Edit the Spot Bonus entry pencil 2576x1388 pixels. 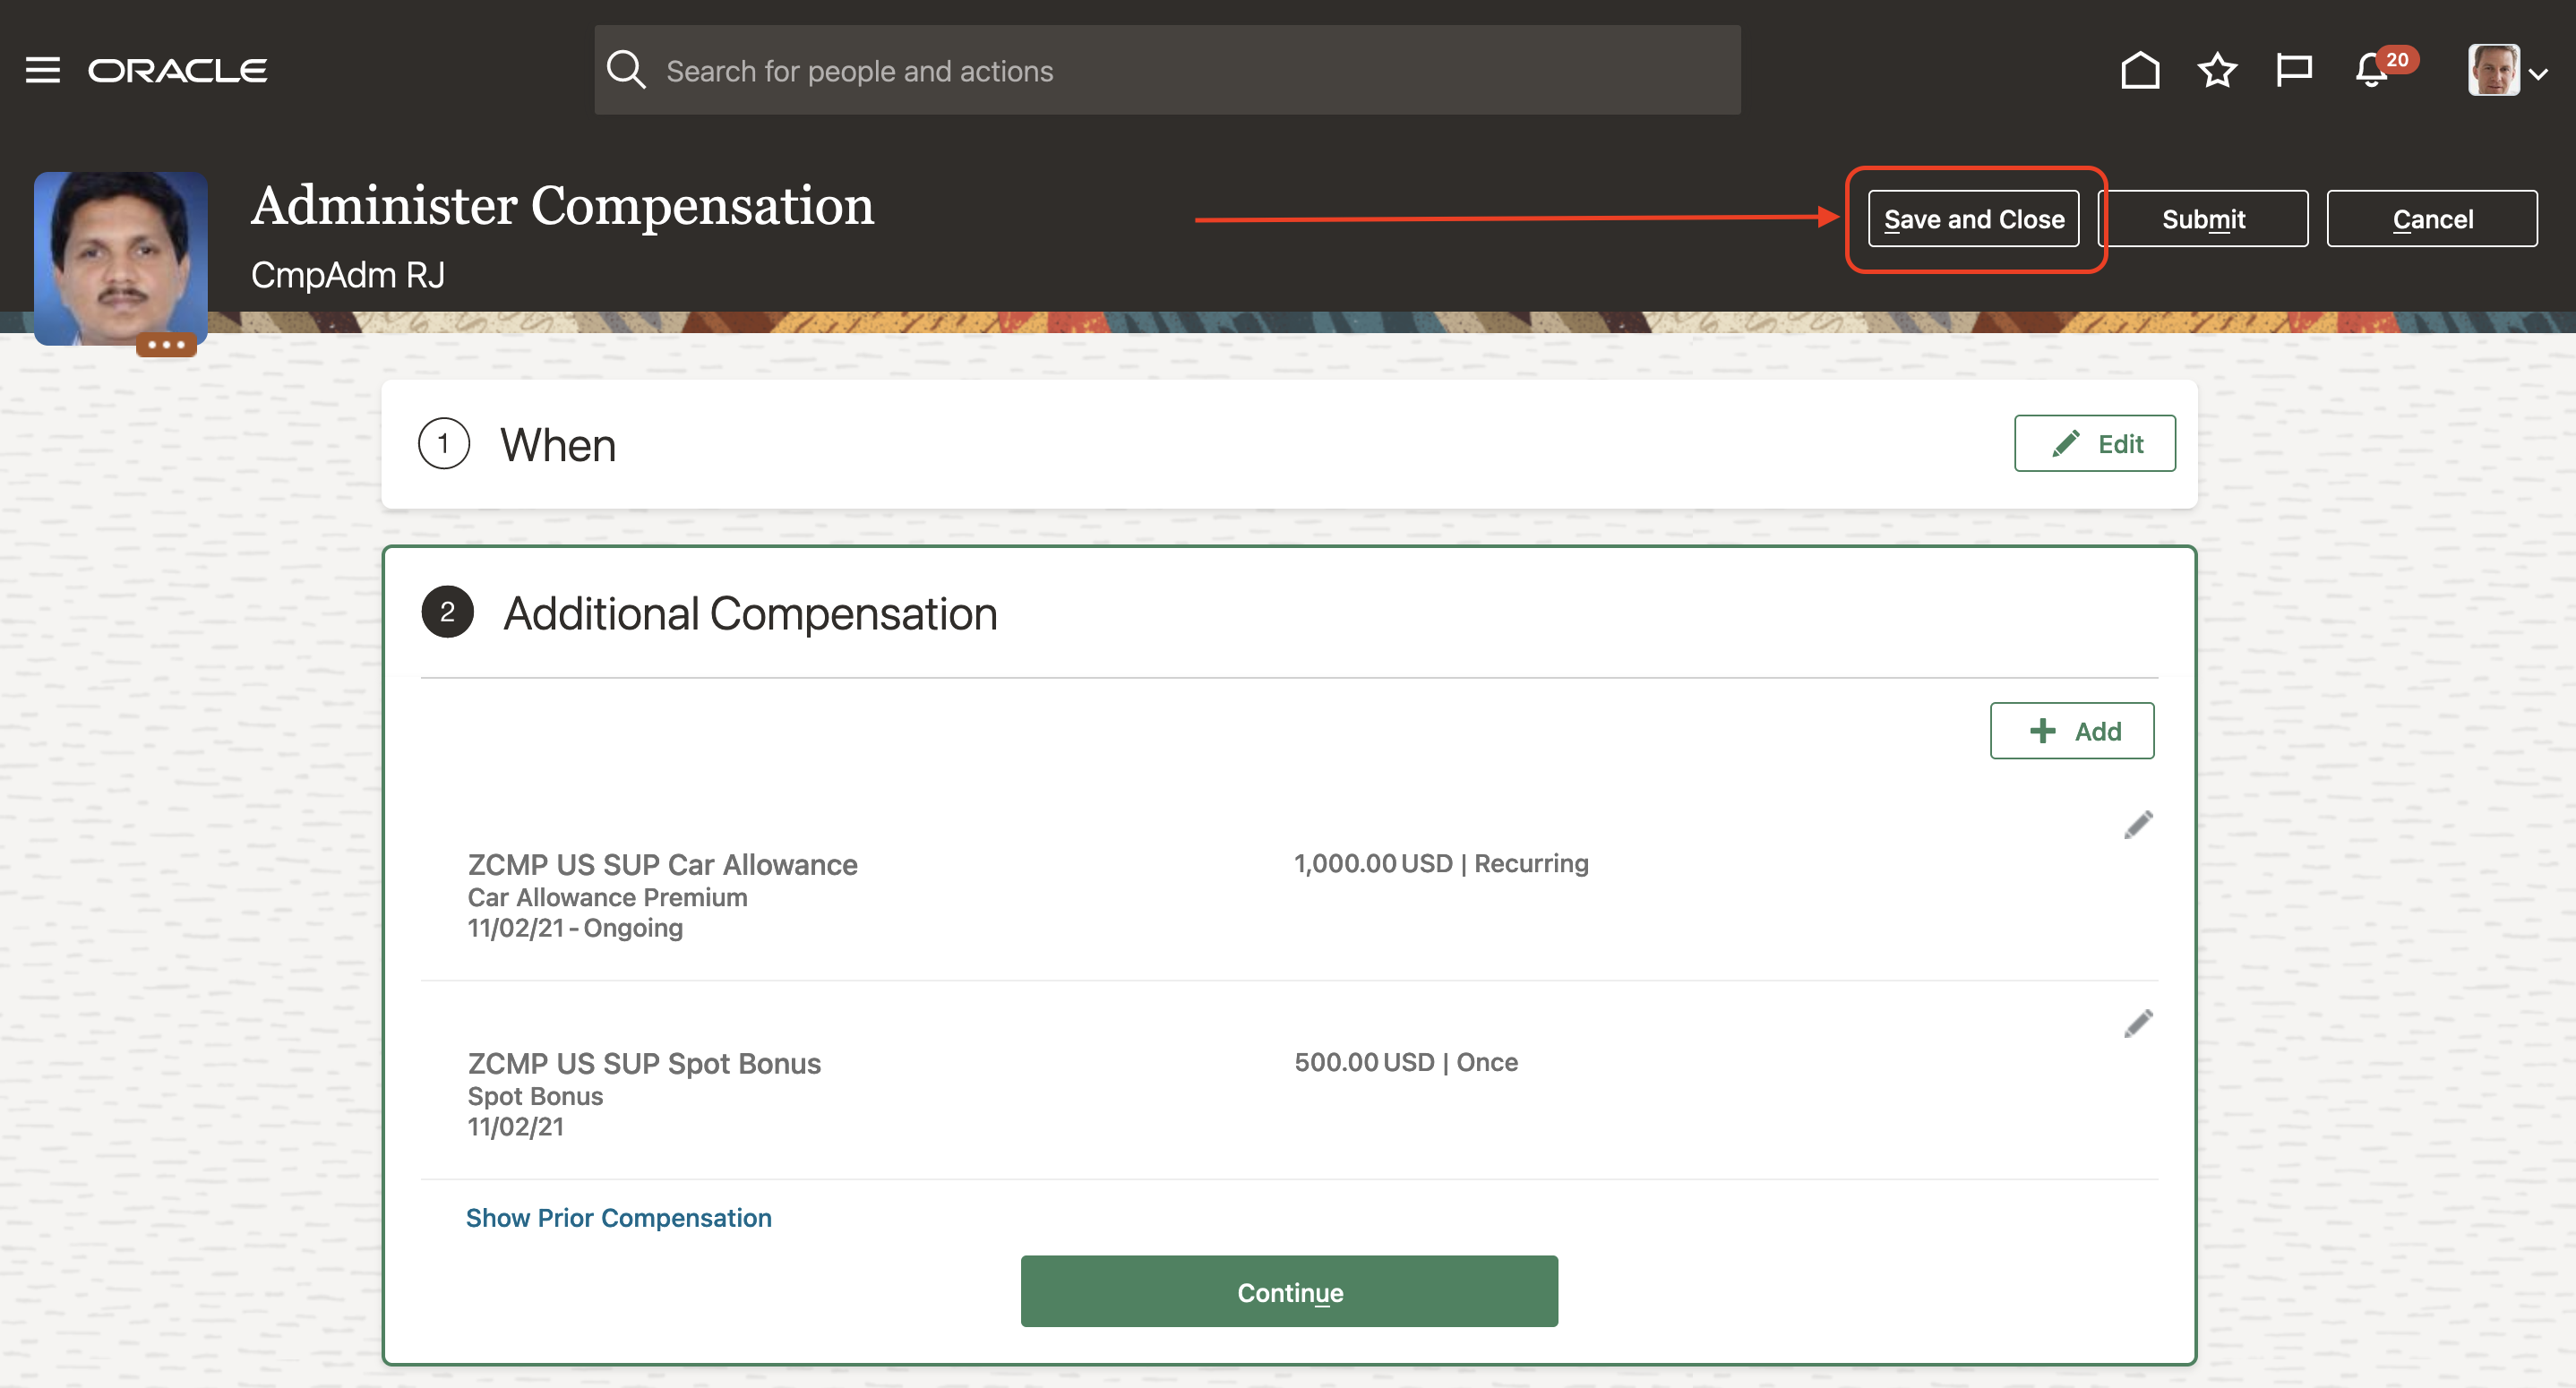(2137, 1024)
